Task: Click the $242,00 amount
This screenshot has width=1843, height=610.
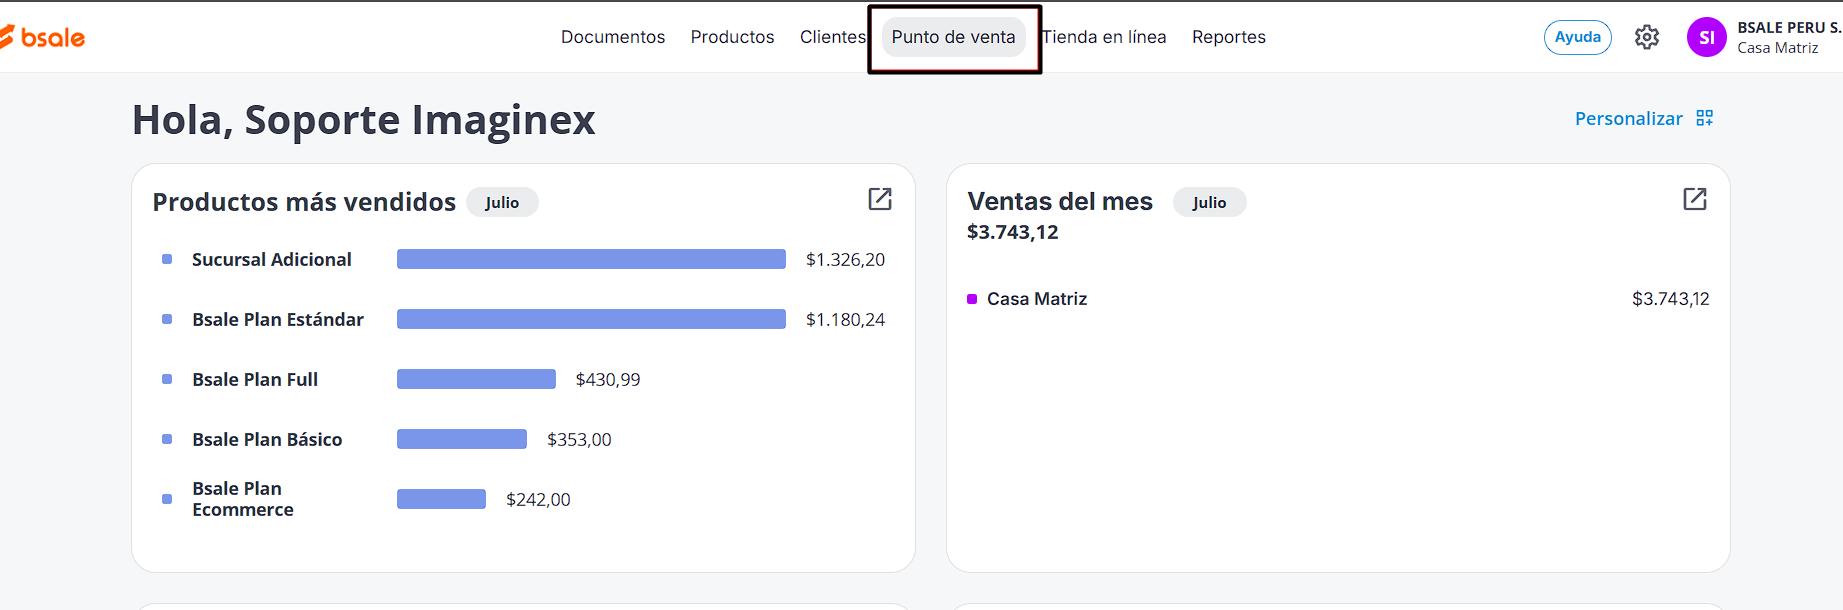Action: pos(538,499)
